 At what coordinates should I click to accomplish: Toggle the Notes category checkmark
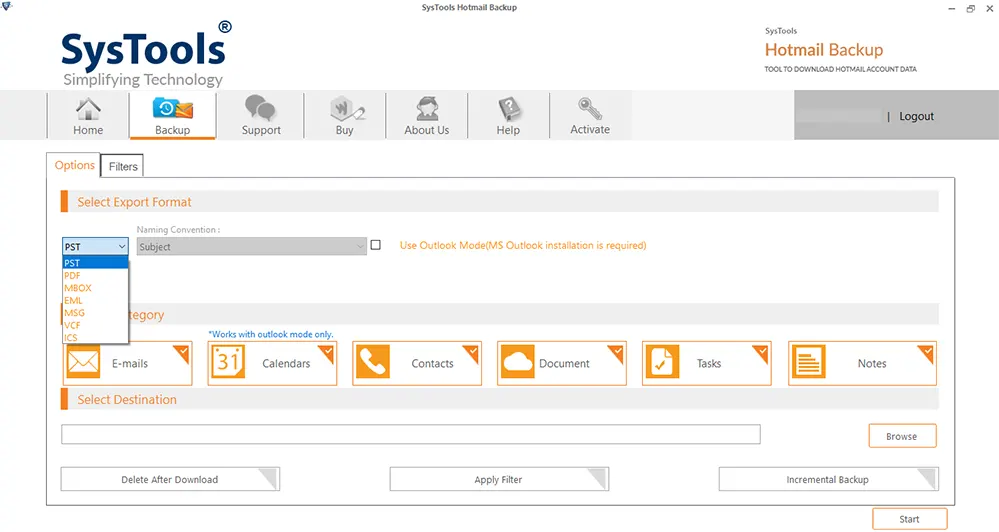[927, 352]
